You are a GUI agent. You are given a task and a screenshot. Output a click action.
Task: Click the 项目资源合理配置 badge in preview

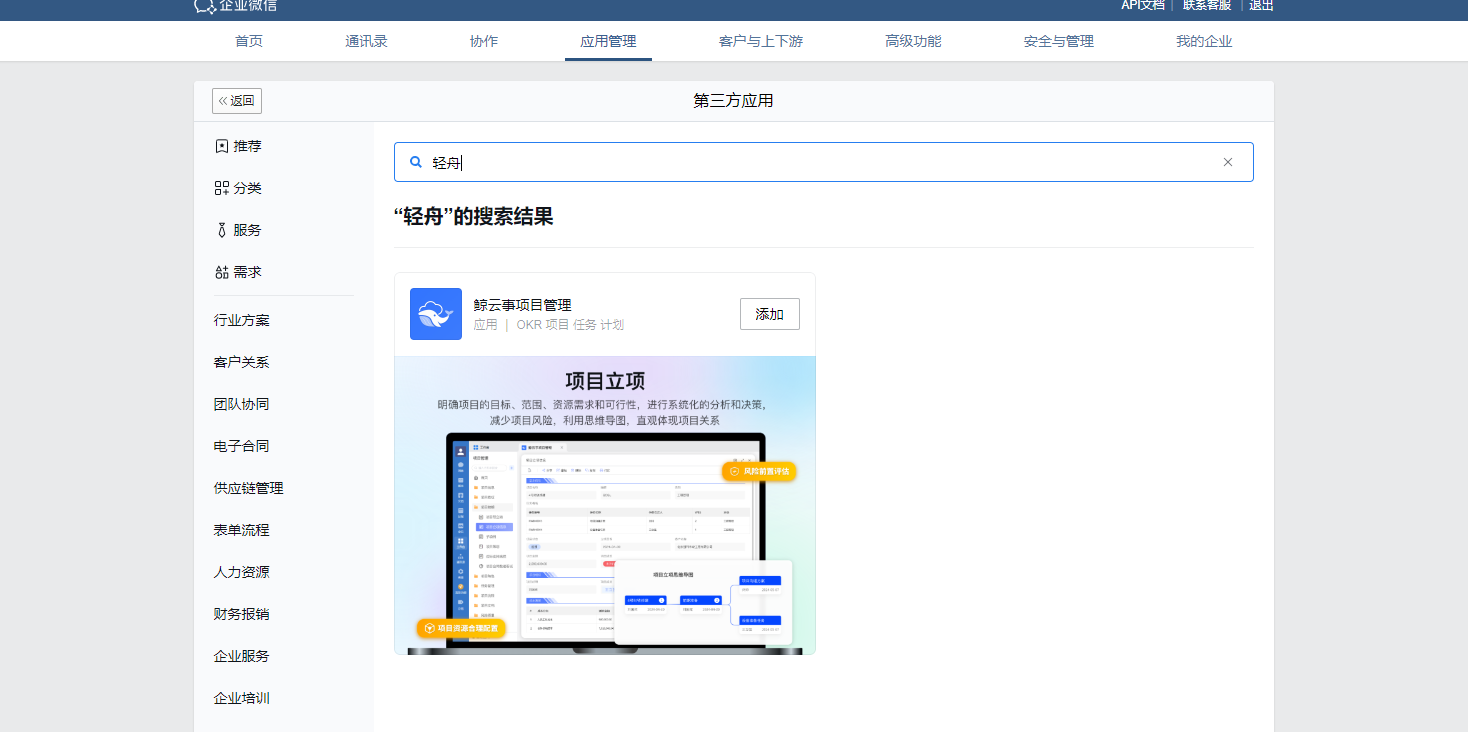(461, 628)
